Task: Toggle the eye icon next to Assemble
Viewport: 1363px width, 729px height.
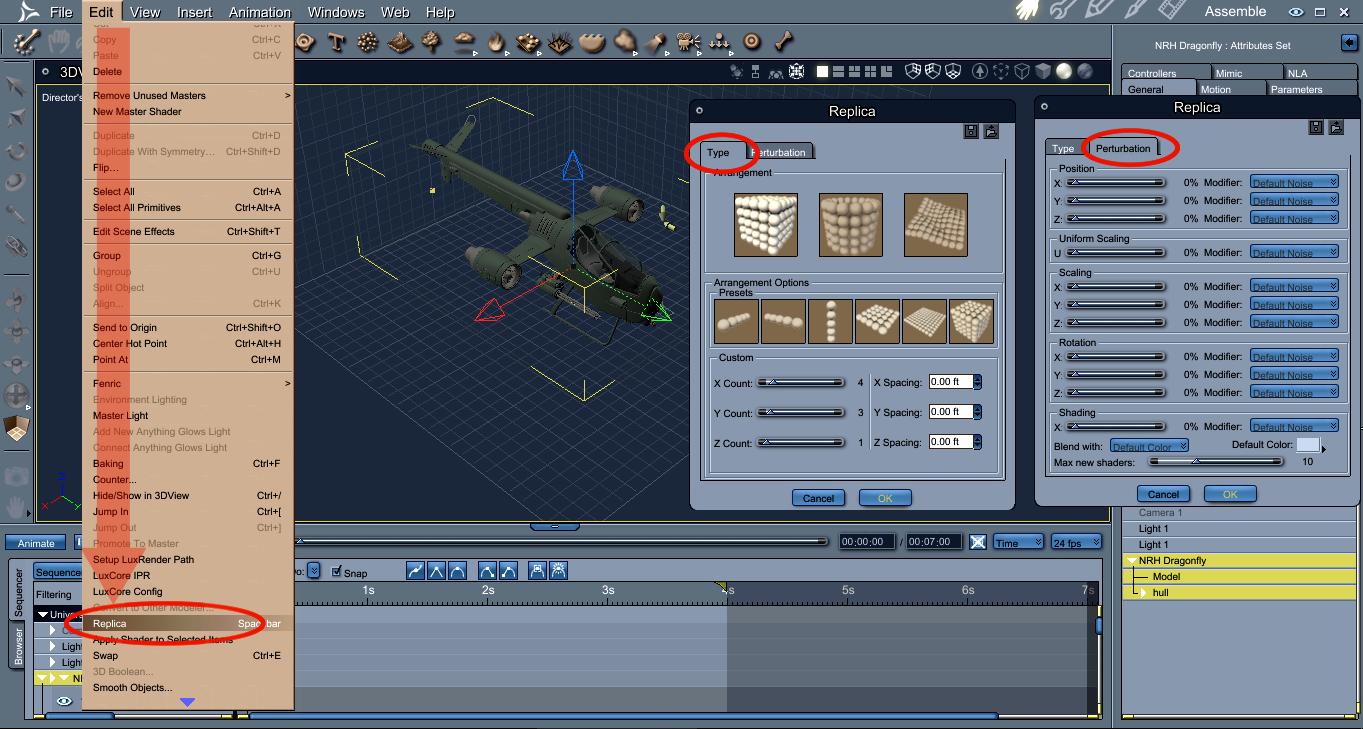Action: (1296, 12)
